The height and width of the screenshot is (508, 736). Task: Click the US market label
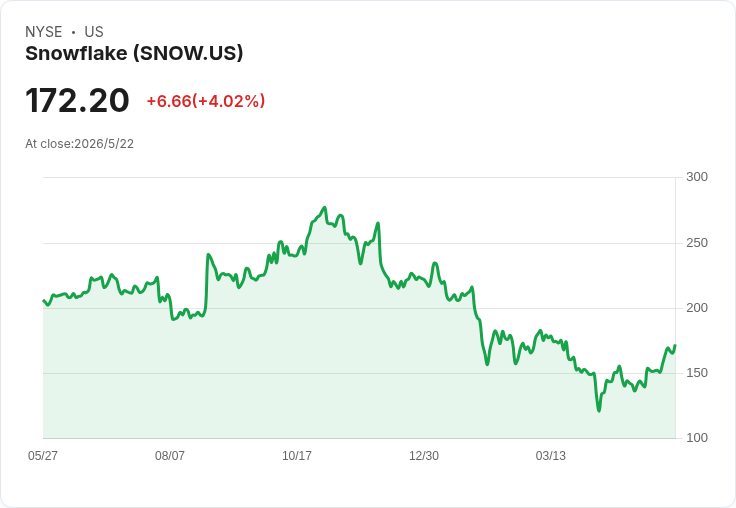point(94,32)
